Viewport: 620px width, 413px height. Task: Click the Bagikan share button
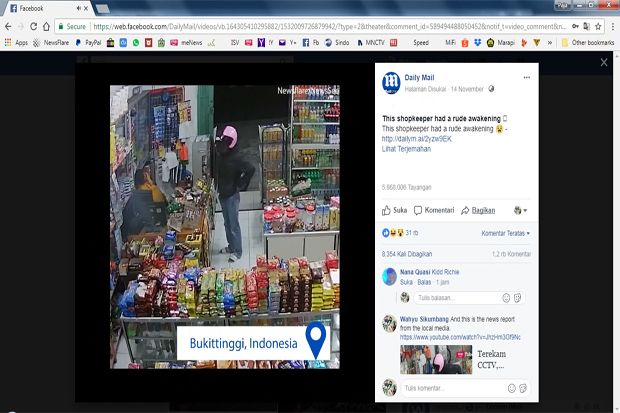pos(478,210)
